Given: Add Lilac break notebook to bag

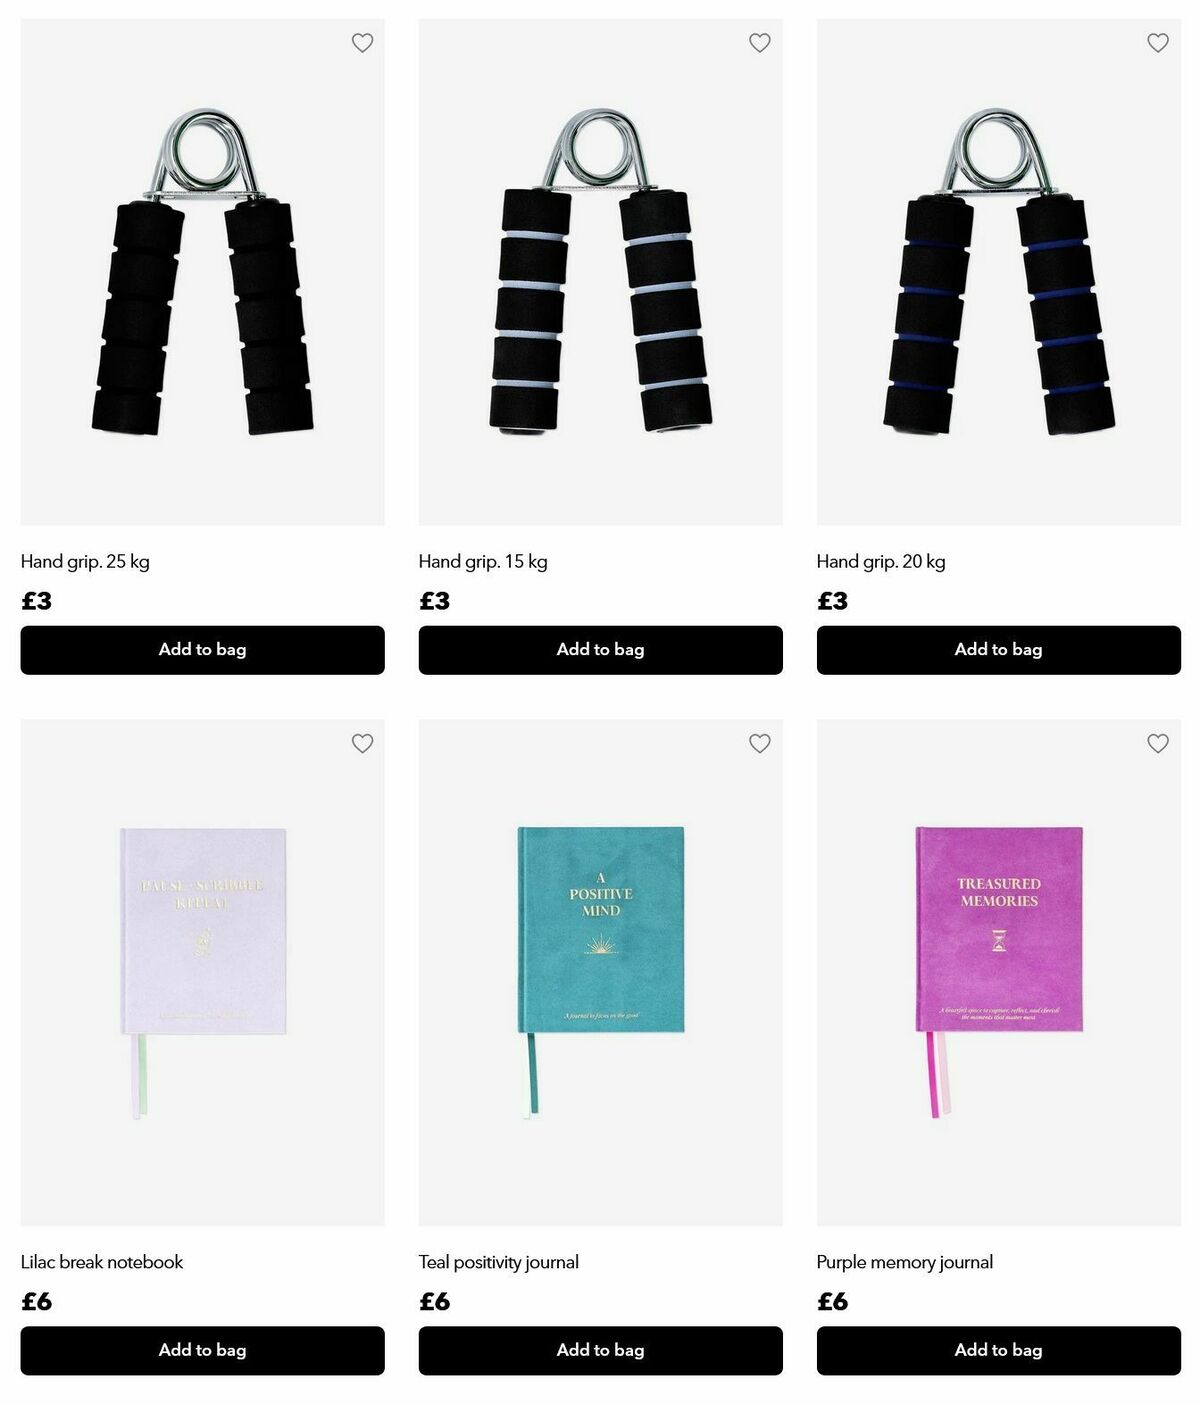Looking at the screenshot, I should (x=203, y=1351).
